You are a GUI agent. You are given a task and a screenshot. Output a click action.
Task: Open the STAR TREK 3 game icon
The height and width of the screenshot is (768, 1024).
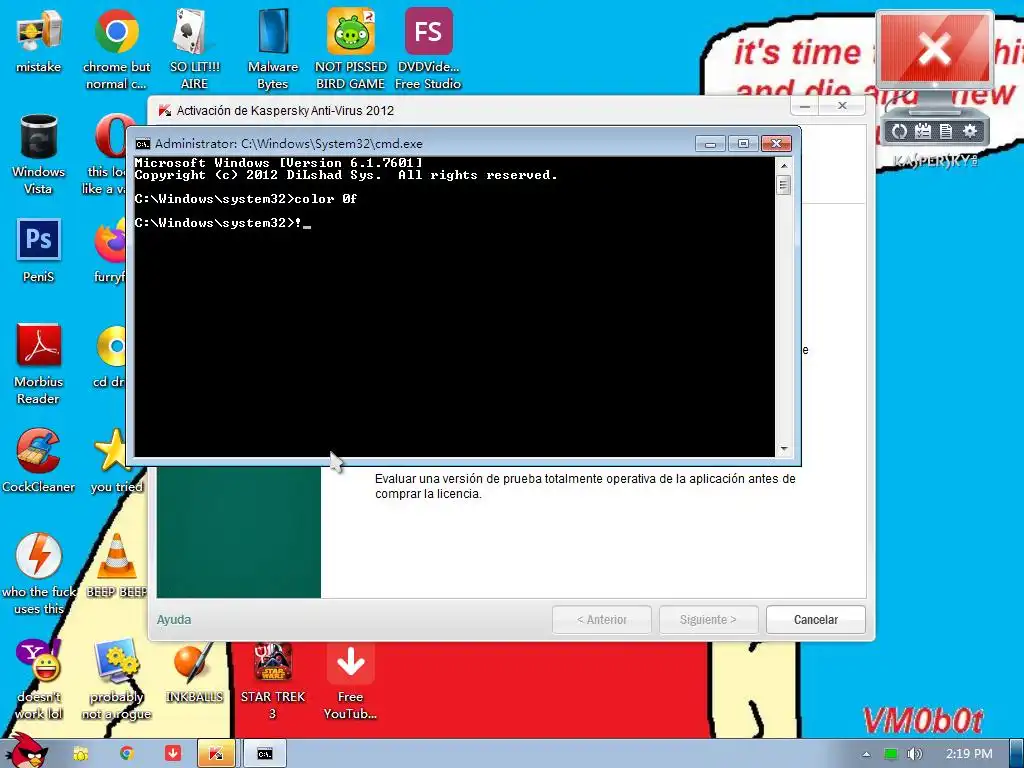pos(272,679)
